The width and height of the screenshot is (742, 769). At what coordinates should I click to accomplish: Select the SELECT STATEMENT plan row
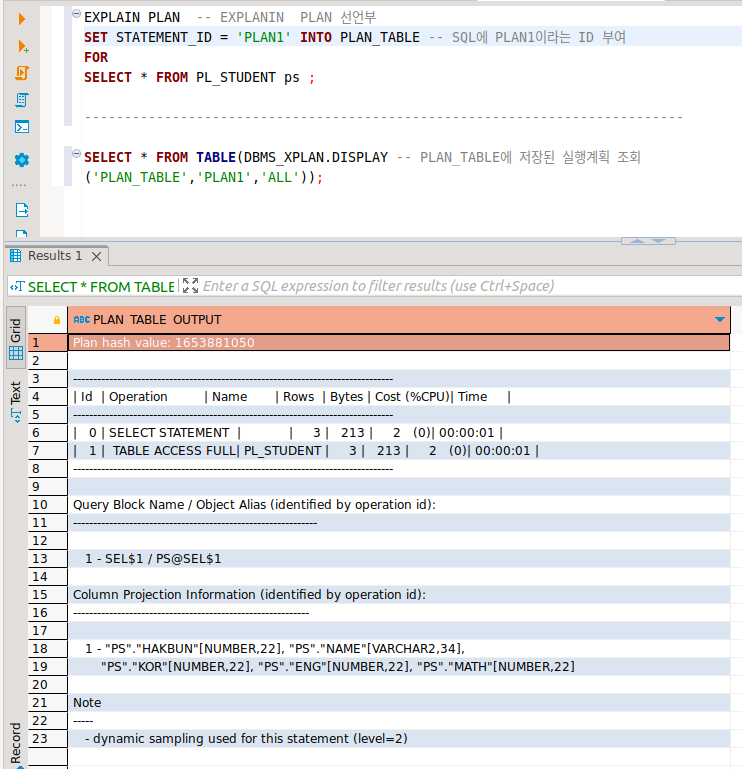(x=399, y=433)
